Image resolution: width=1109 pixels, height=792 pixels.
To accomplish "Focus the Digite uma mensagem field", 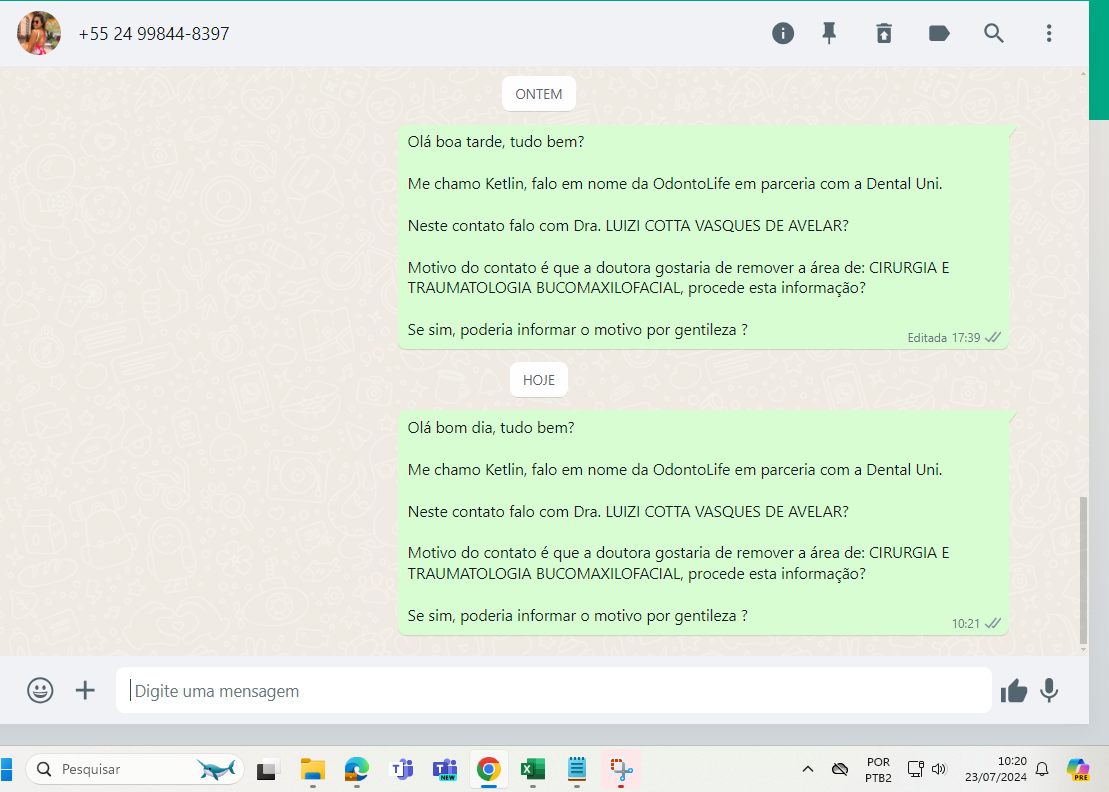I will pos(554,690).
